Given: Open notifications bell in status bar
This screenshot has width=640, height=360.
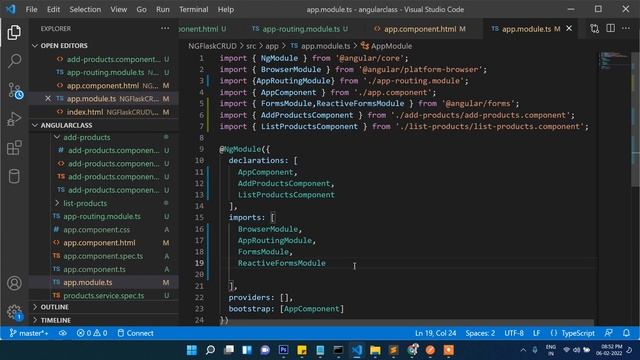Looking at the screenshot, I should [x=626, y=333].
